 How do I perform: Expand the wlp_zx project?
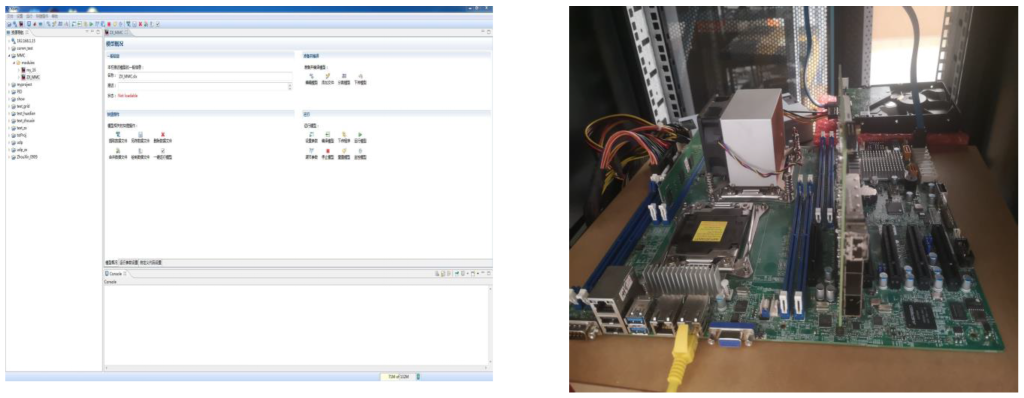click(x=9, y=150)
